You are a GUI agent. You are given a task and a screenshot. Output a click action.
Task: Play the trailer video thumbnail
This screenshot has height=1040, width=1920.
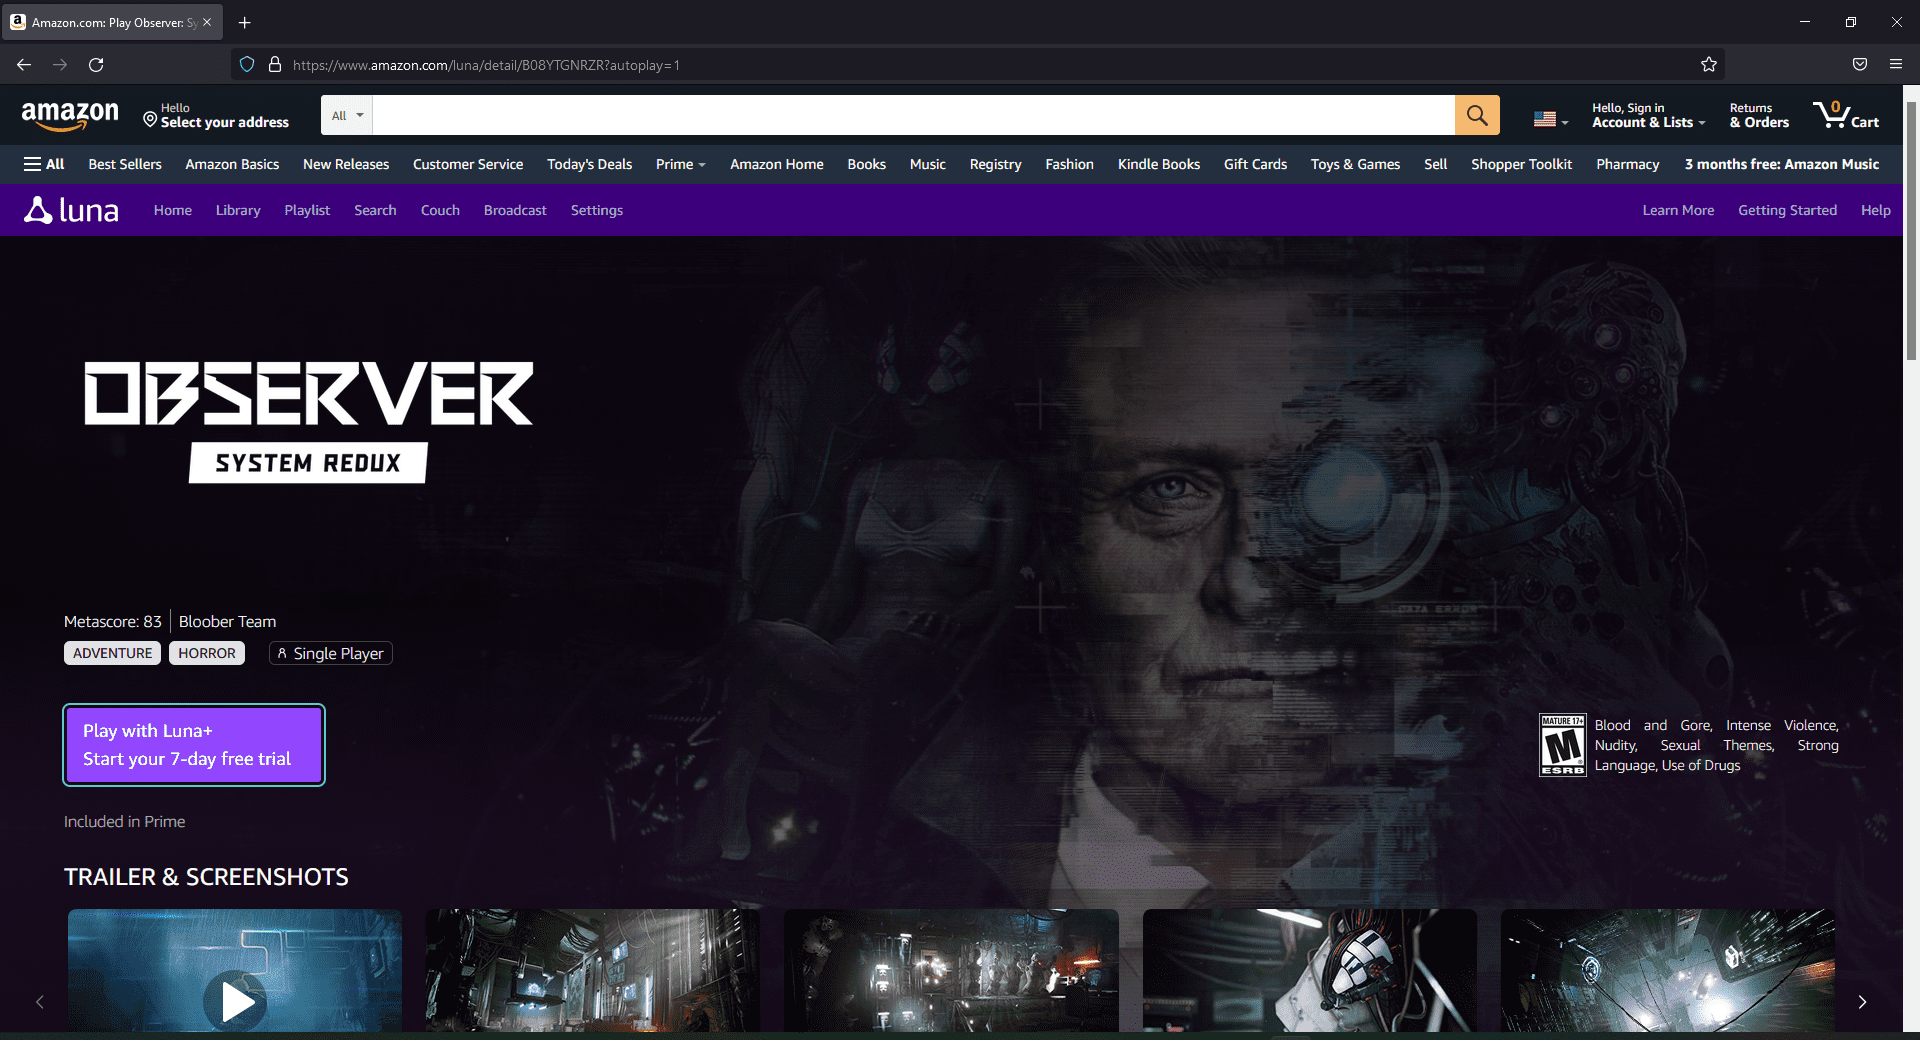(235, 970)
